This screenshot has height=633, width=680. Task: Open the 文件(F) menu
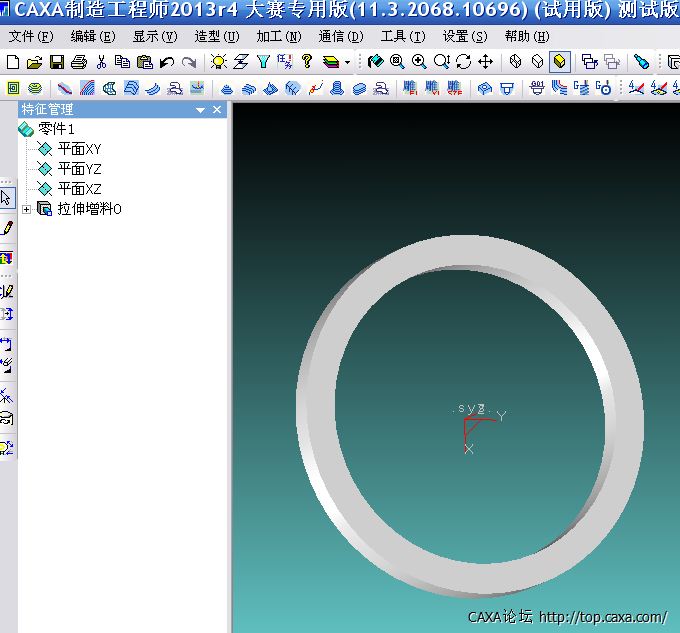click(31, 36)
